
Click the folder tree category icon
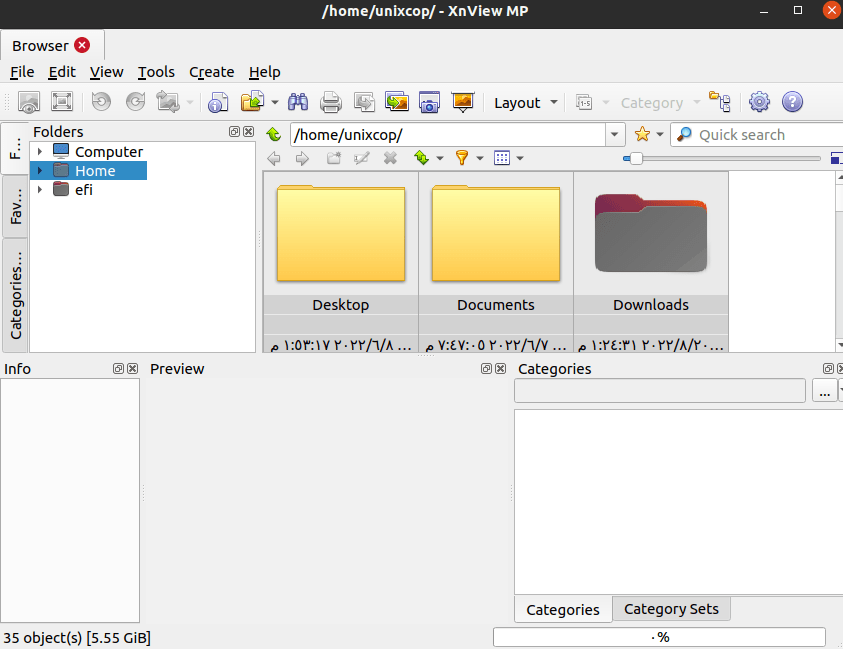(x=719, y=102)
